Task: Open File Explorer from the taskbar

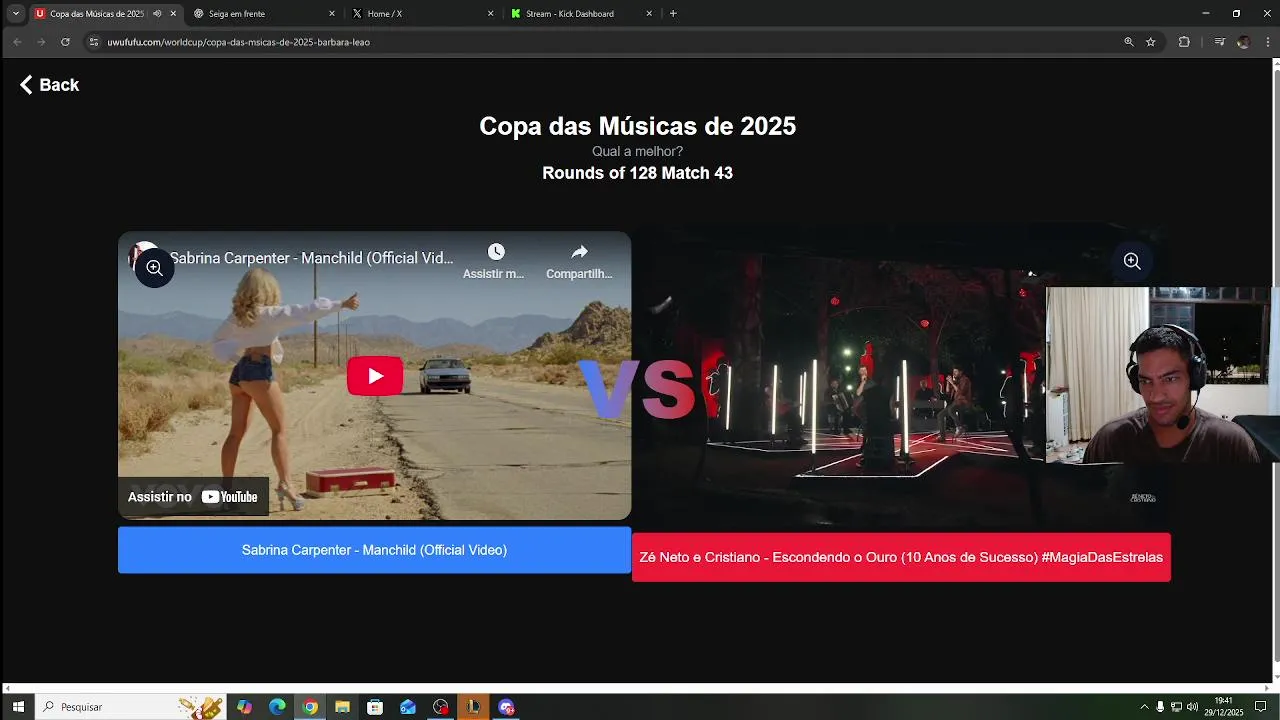Action: (x=342, y=707)
